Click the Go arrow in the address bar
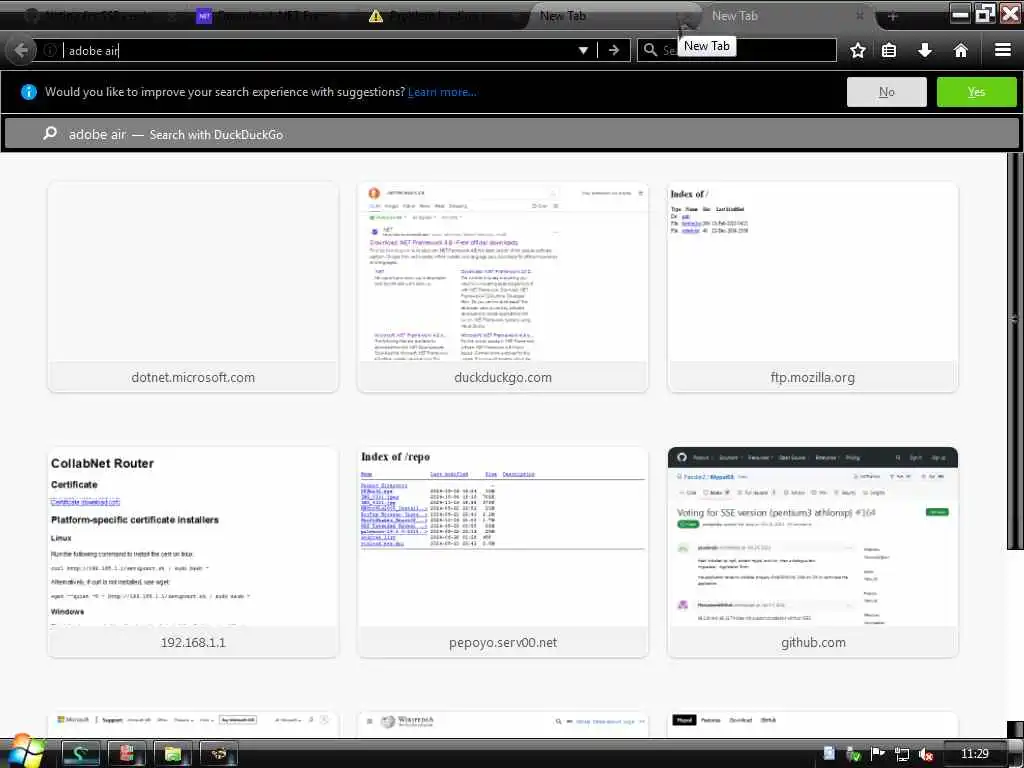 pyautogui.click(x=614, y=50)
